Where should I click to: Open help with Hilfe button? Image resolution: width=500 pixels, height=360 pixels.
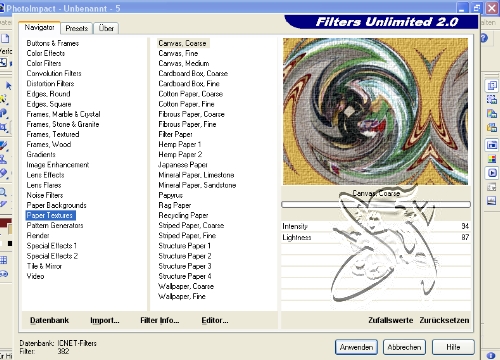point(453,347)
